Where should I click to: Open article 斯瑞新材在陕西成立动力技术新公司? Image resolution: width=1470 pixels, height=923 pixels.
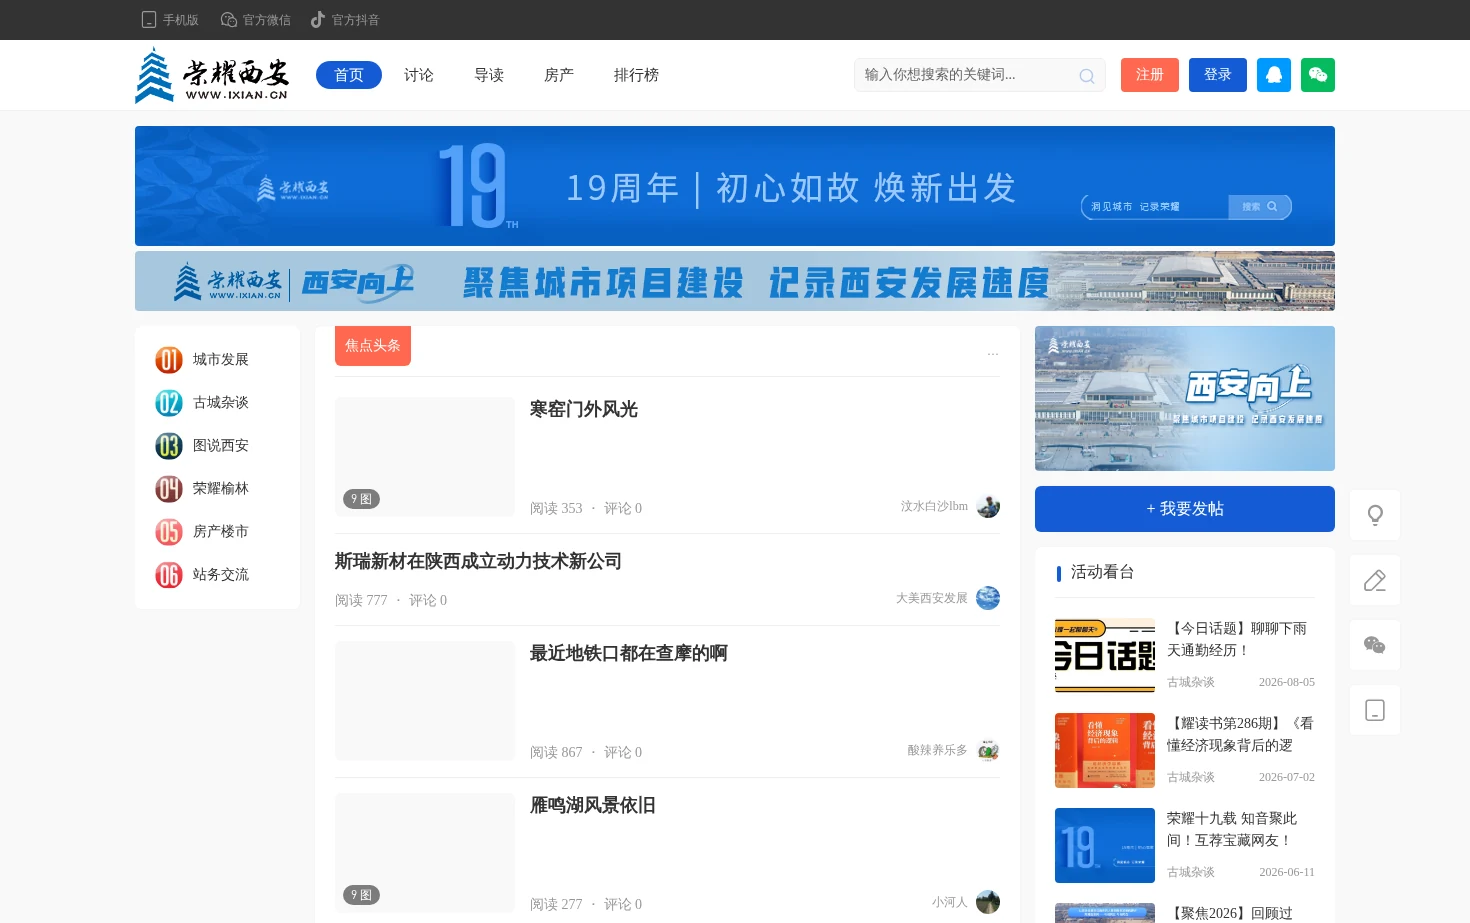(x=478, y=561)
